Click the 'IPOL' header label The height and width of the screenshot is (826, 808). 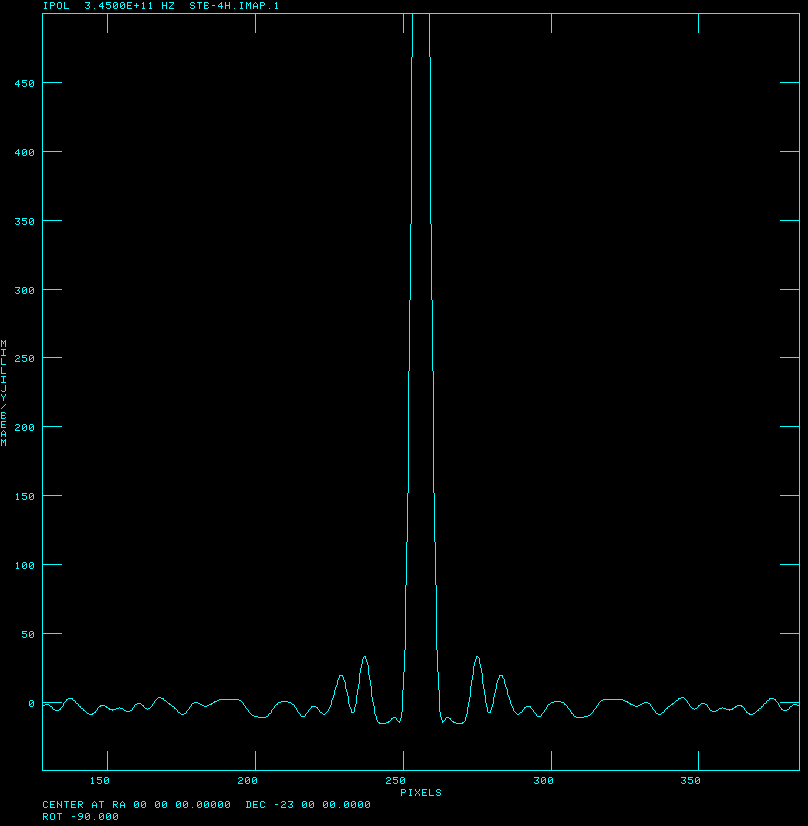[x=56, y=6]
